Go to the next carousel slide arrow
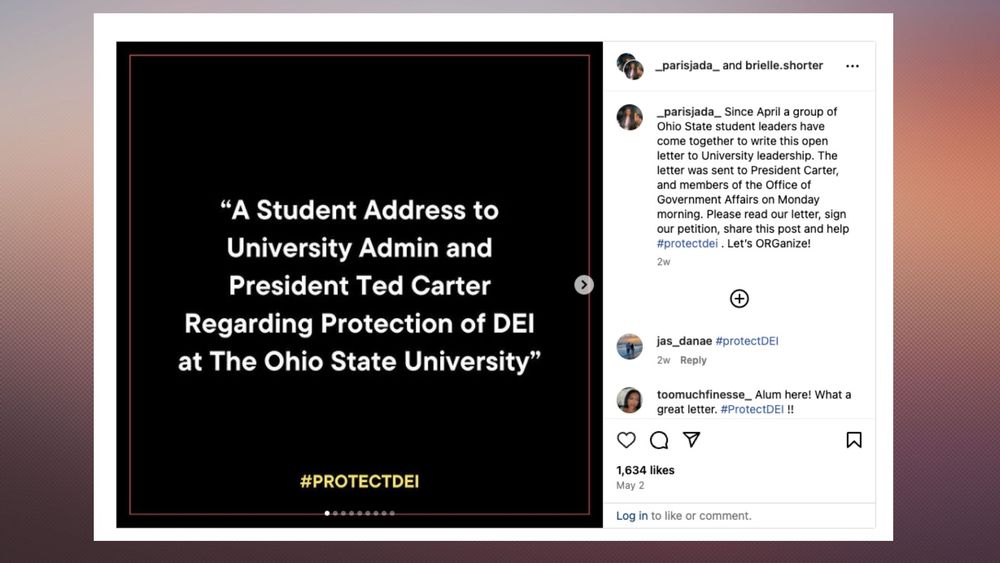Image resolution: width=1000 pixels, height=563 pixels. pos(584,285)
